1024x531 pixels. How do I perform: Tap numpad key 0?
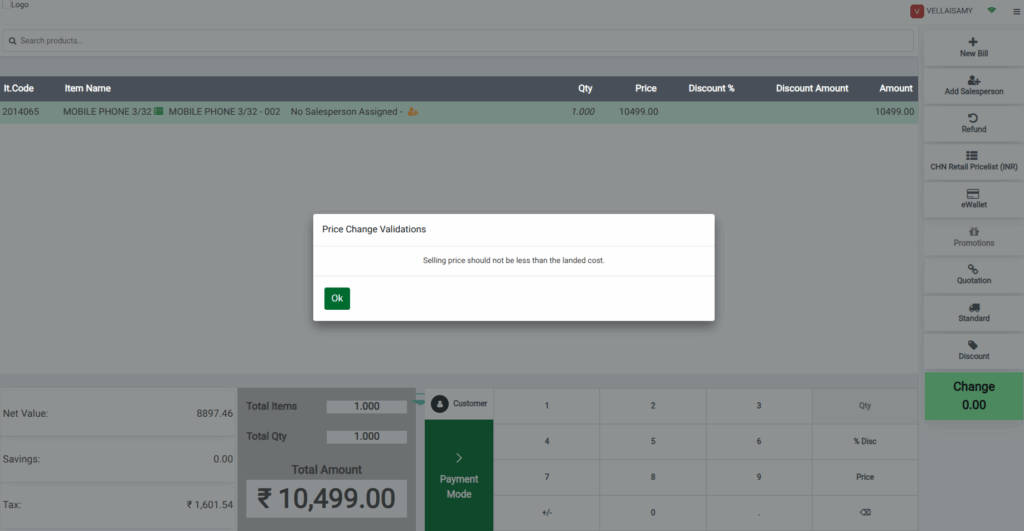click(x=652, y=513)
